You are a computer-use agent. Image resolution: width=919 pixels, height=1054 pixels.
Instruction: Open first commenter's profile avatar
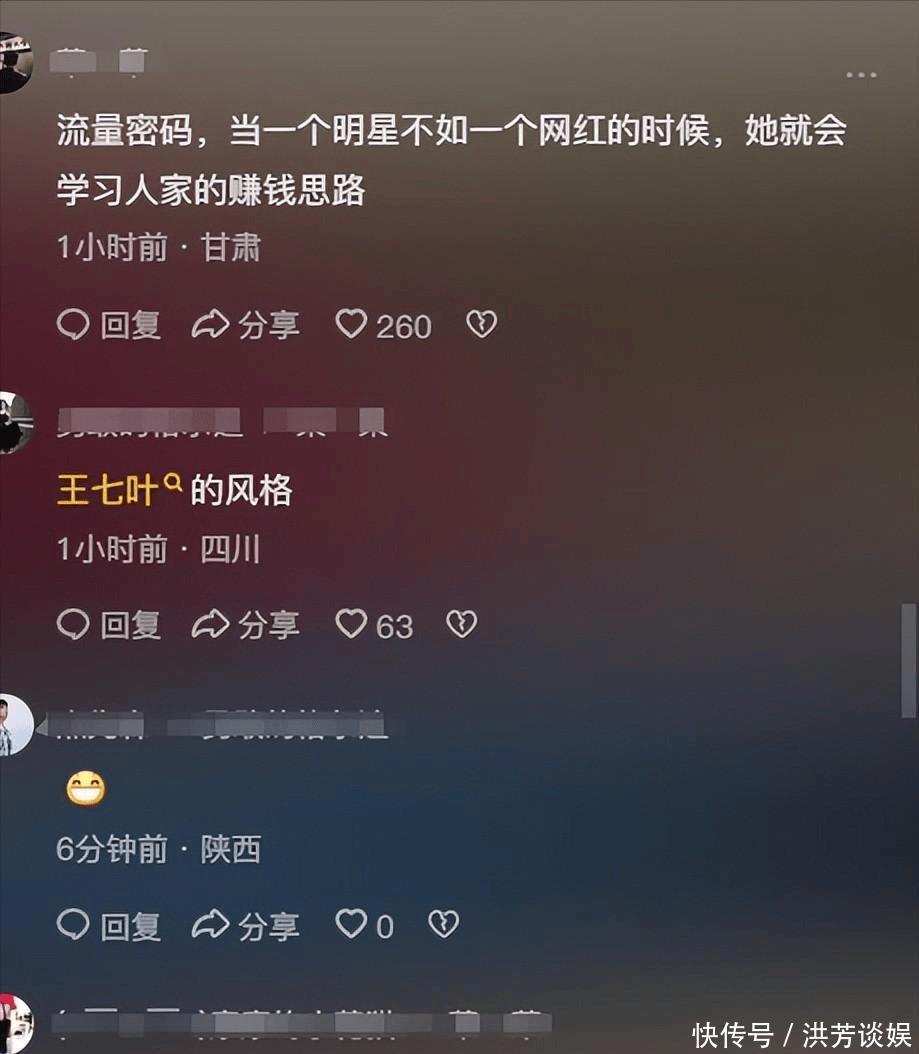coord(15,62)
